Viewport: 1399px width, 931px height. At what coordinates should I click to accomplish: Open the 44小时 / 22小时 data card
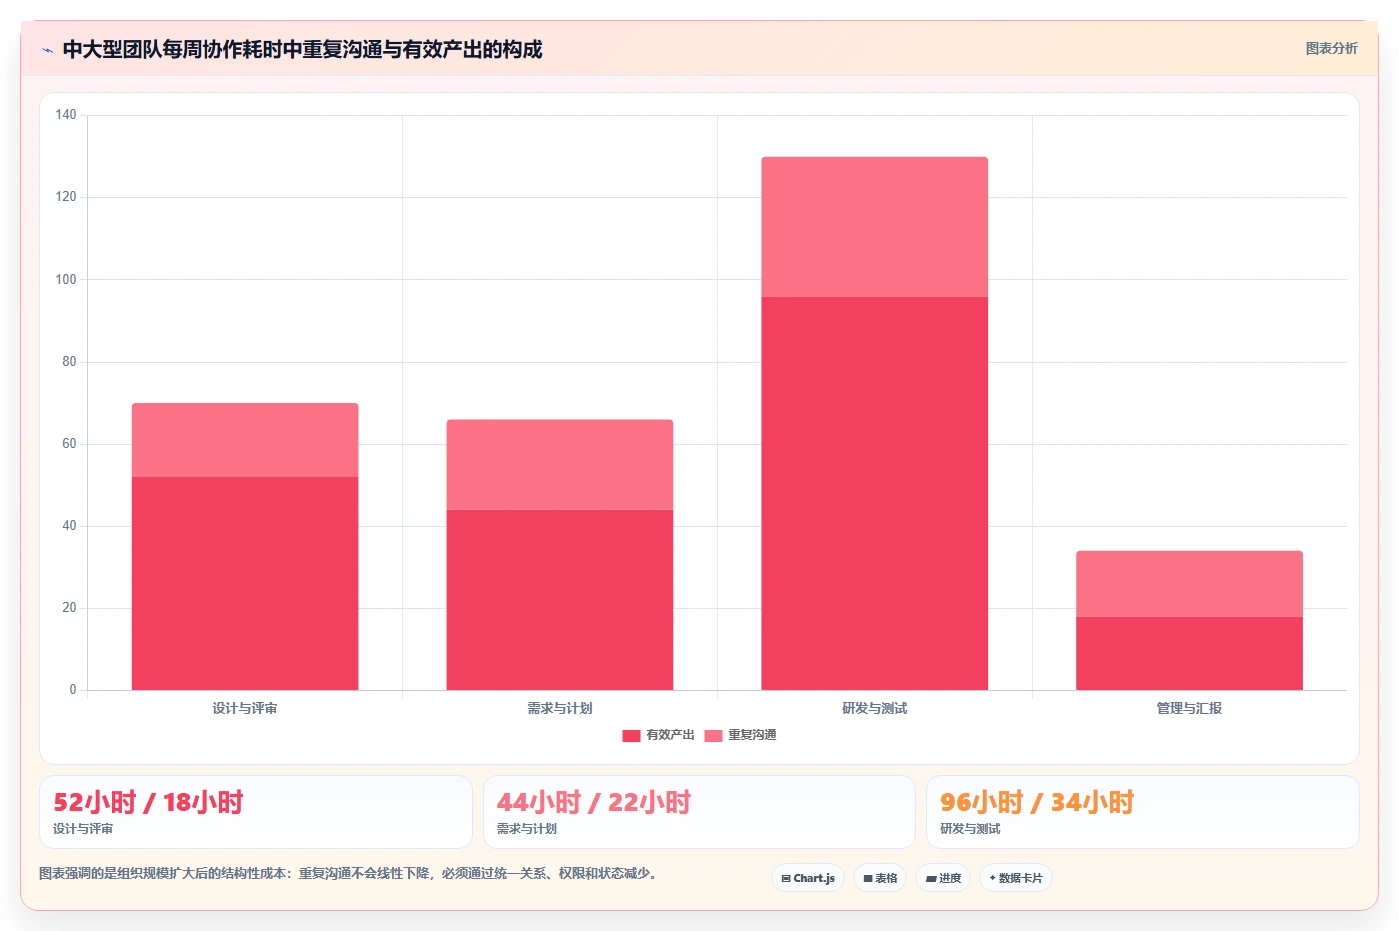click(x=699, y=812)
